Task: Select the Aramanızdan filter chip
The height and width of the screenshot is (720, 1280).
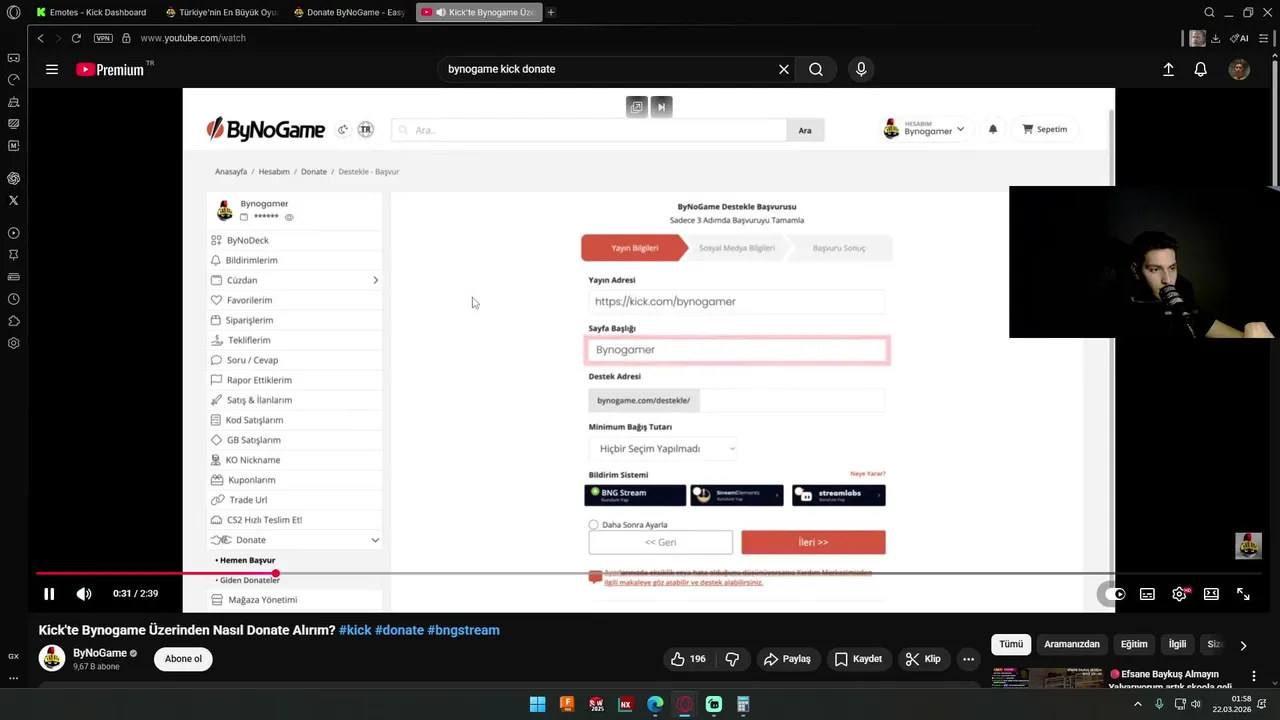Action: pos(1072,644)
